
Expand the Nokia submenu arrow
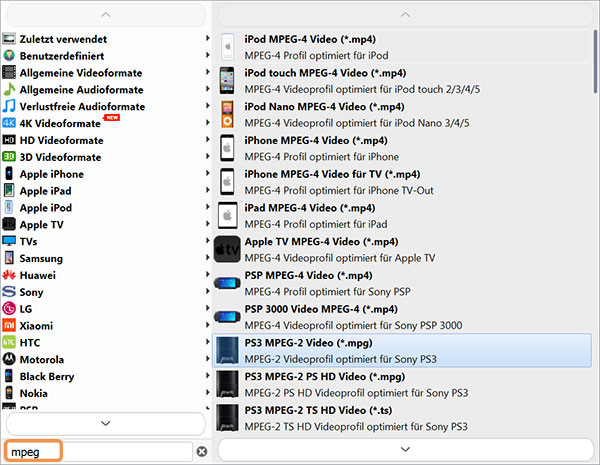[x=207, y=392]
